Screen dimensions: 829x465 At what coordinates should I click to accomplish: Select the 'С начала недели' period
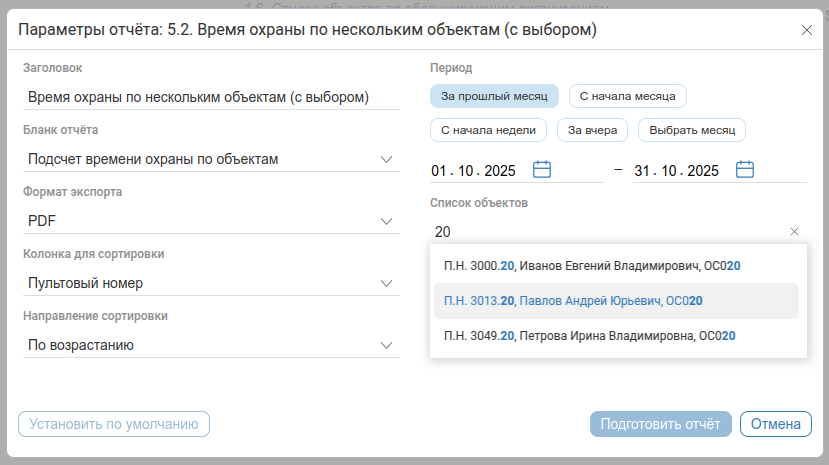coord(489,130)
